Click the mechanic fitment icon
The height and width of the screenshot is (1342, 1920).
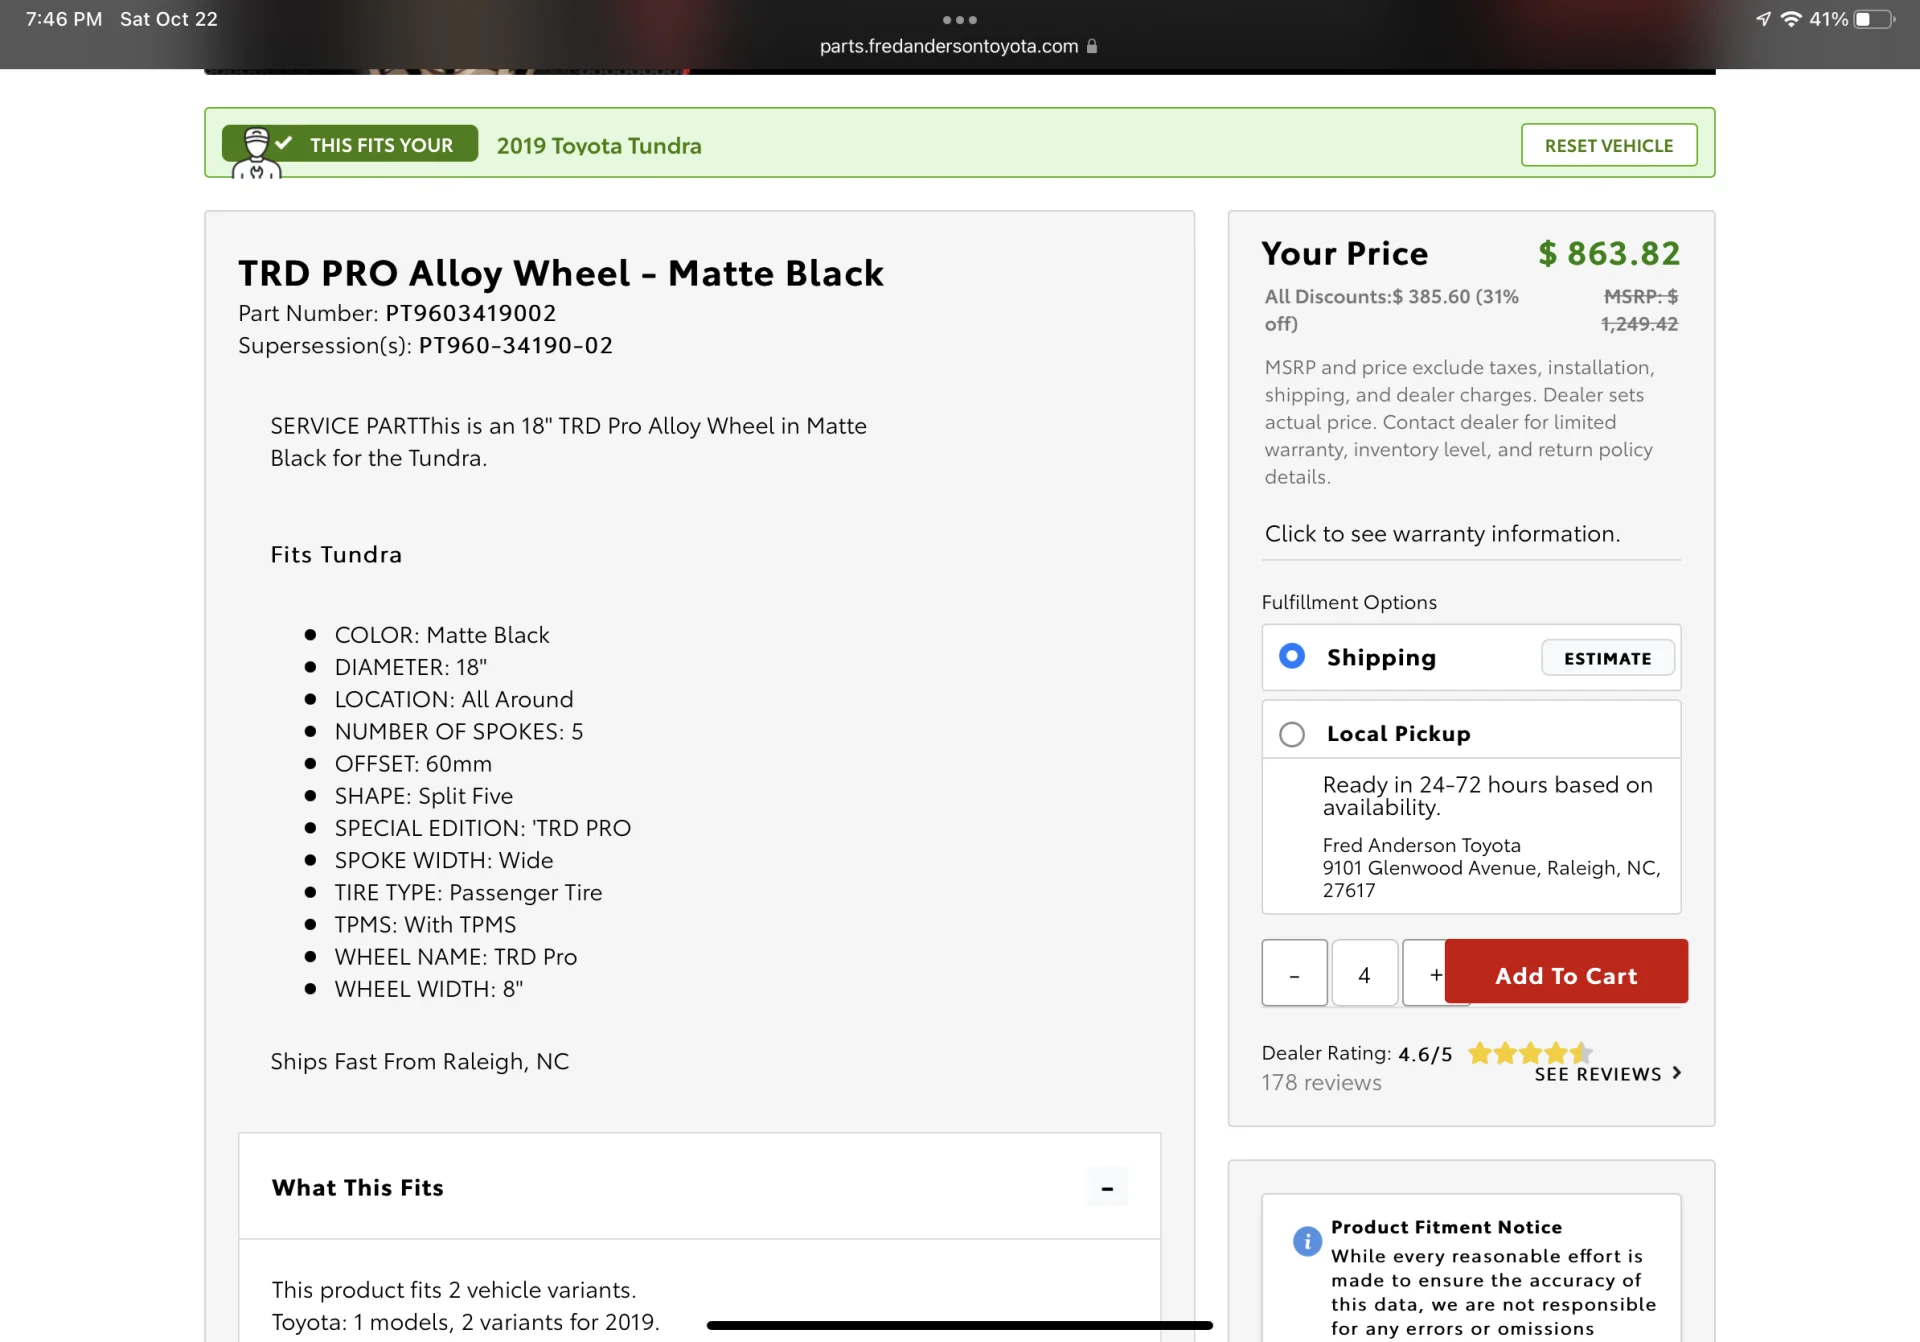[256, 151]
